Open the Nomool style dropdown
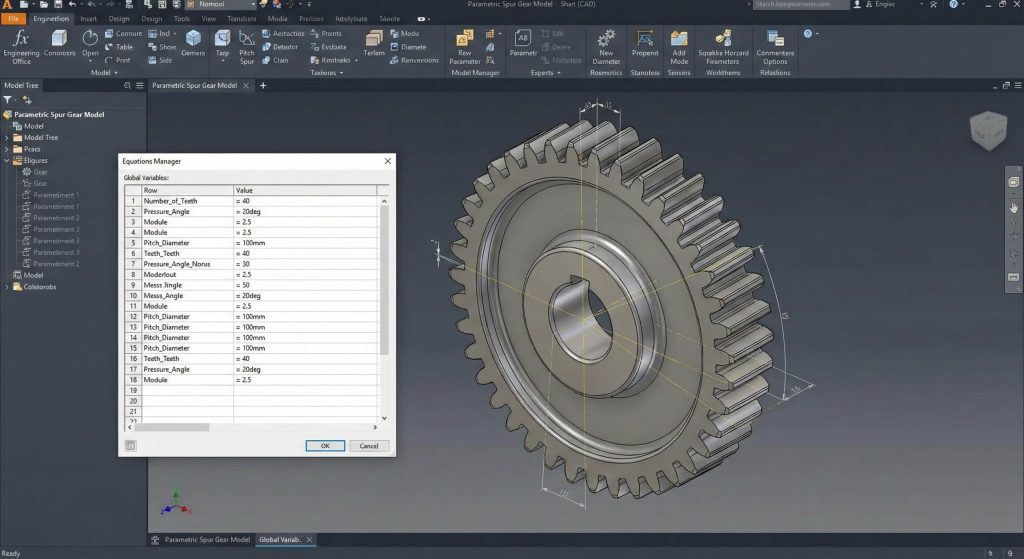 click(222, 5)
